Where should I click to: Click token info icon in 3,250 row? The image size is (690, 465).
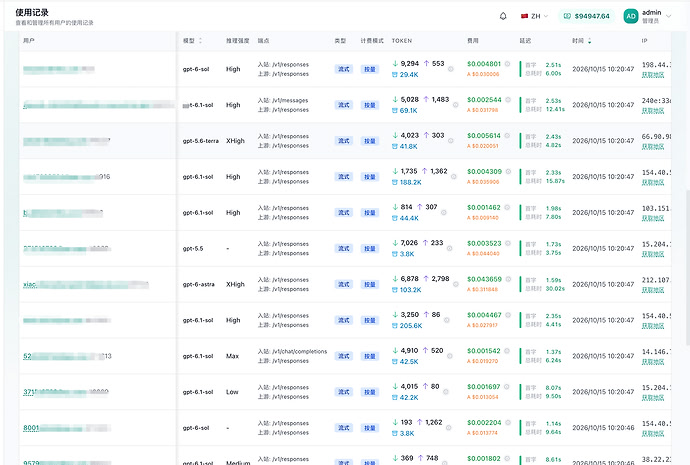pyautogui.click(x=447, y=320)
